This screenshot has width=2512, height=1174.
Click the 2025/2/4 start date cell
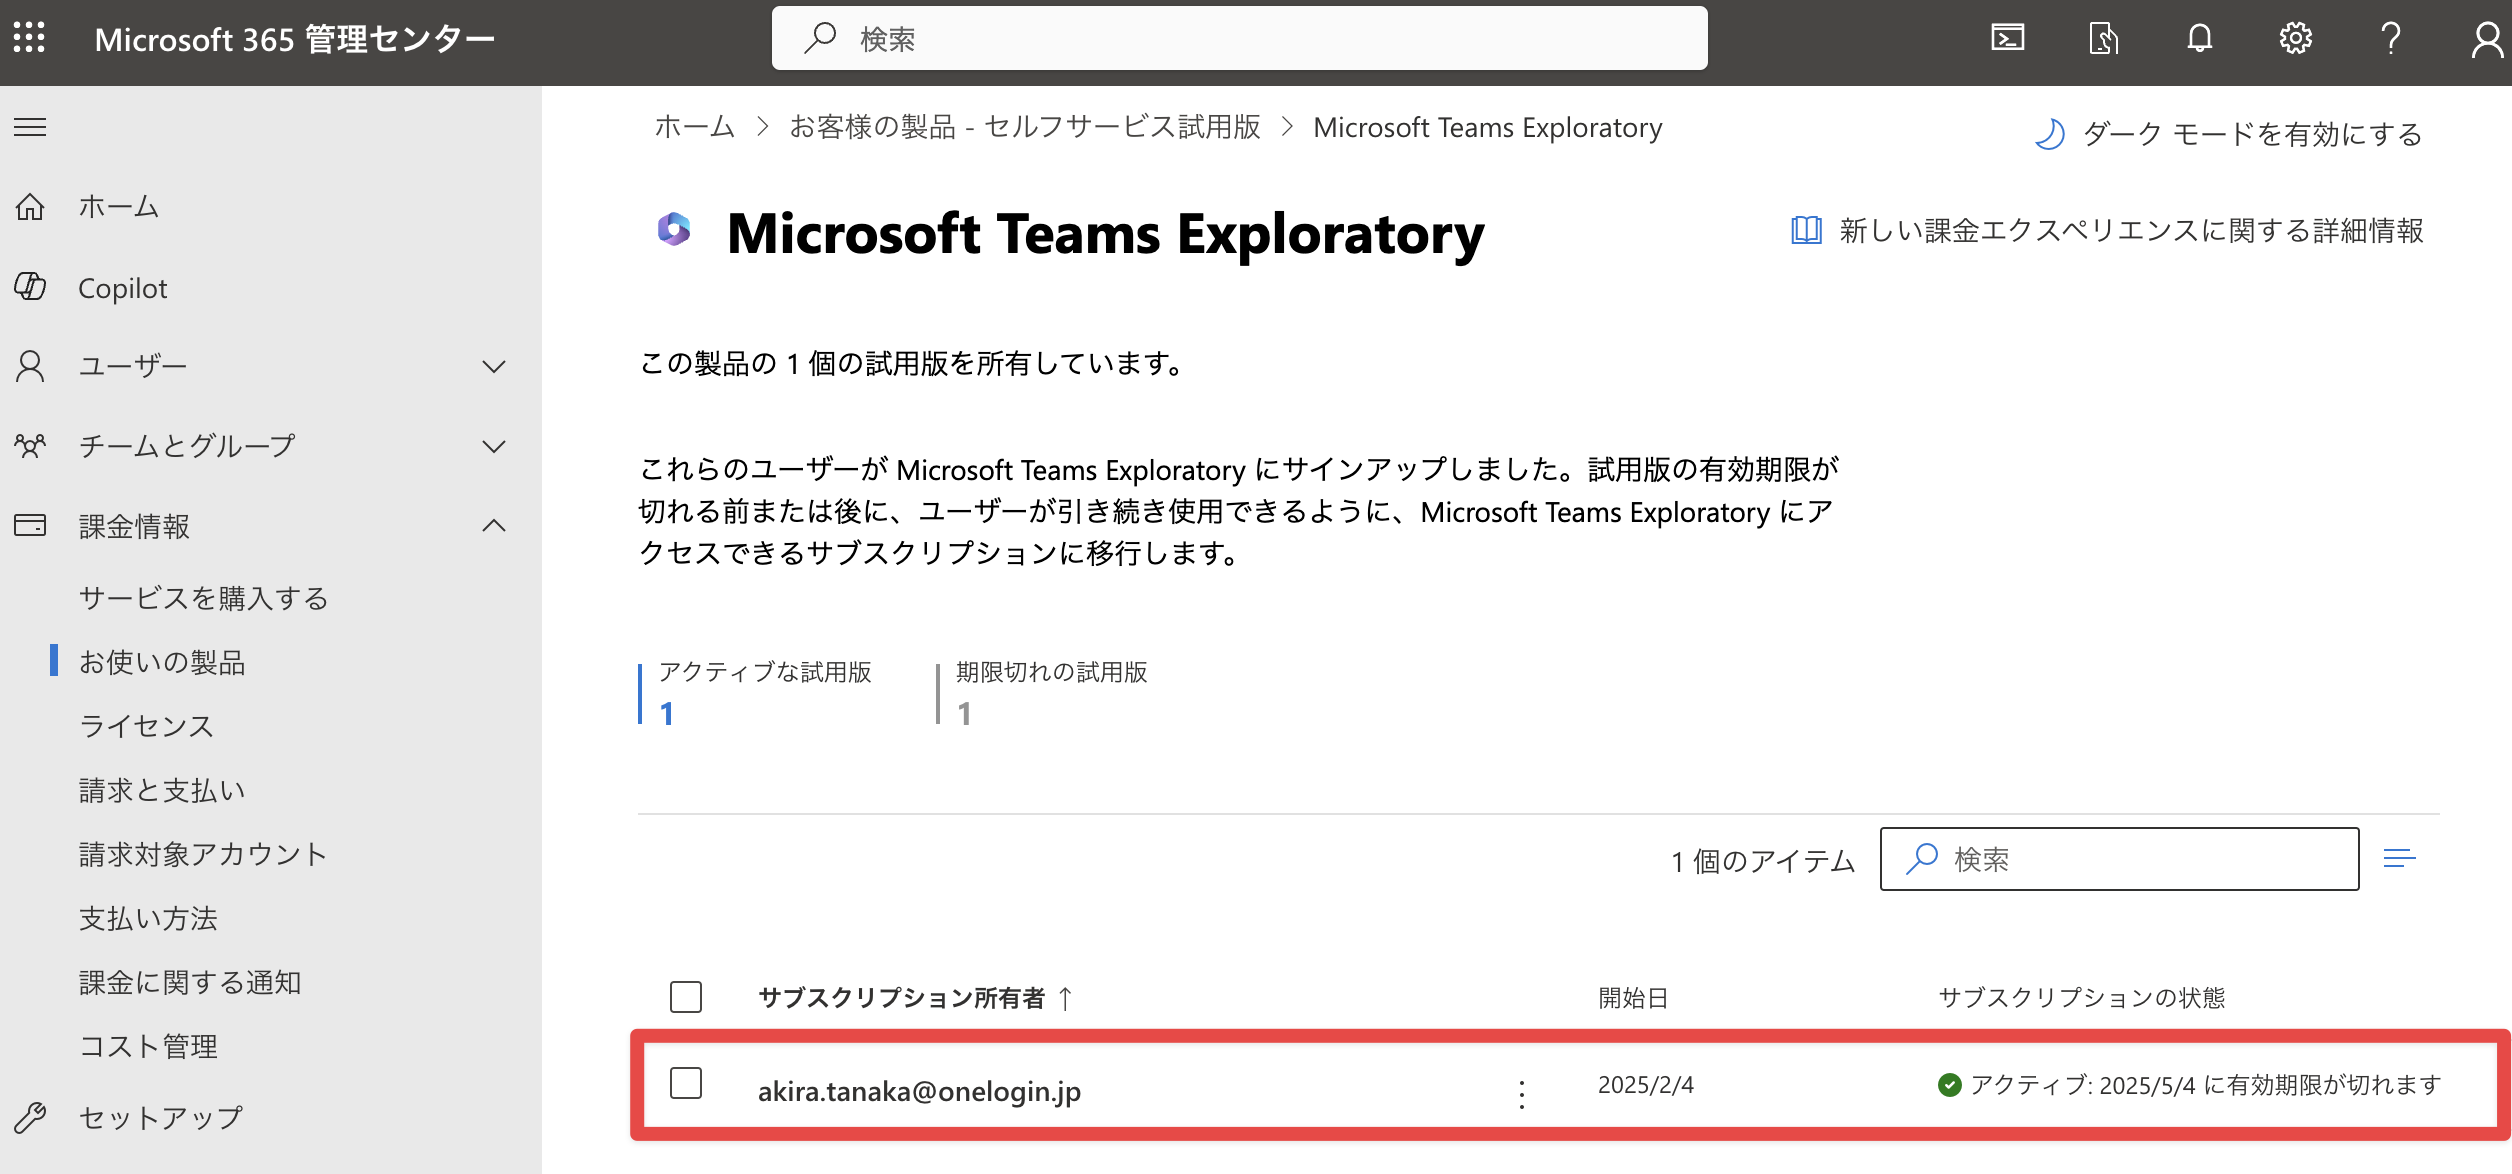coord(1645,1085)
